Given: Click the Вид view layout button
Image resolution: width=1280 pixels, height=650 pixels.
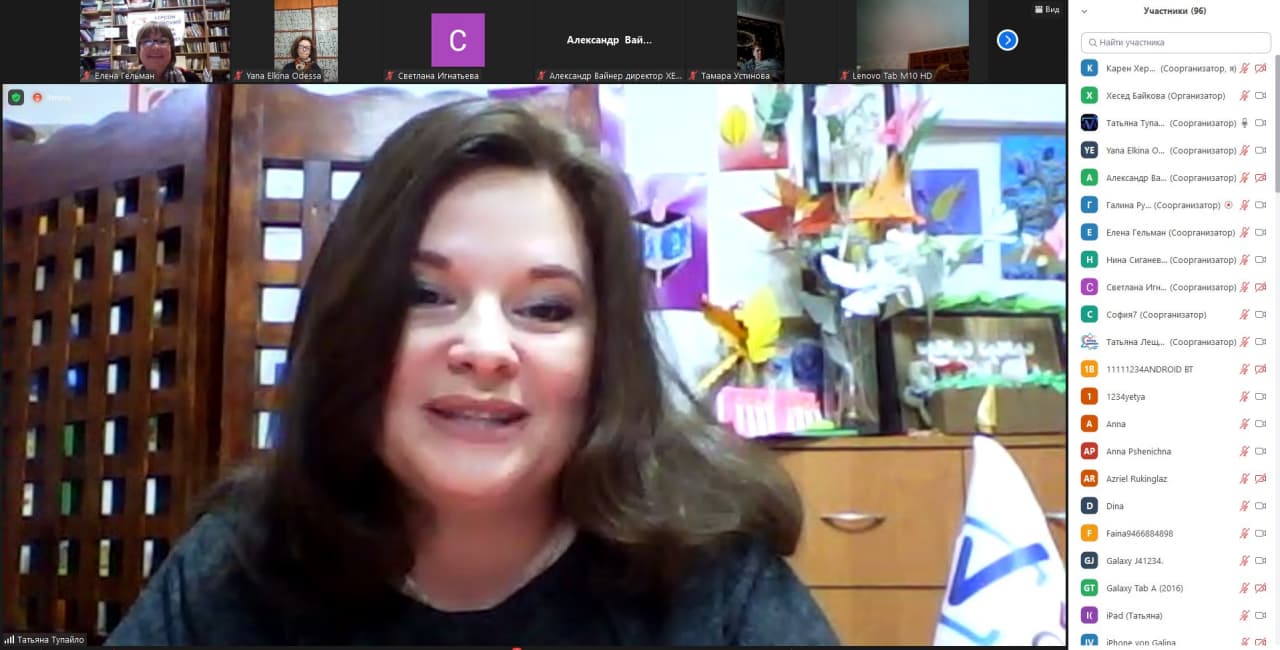Looking at the screenshot, I should click(x=1046, y=9).
